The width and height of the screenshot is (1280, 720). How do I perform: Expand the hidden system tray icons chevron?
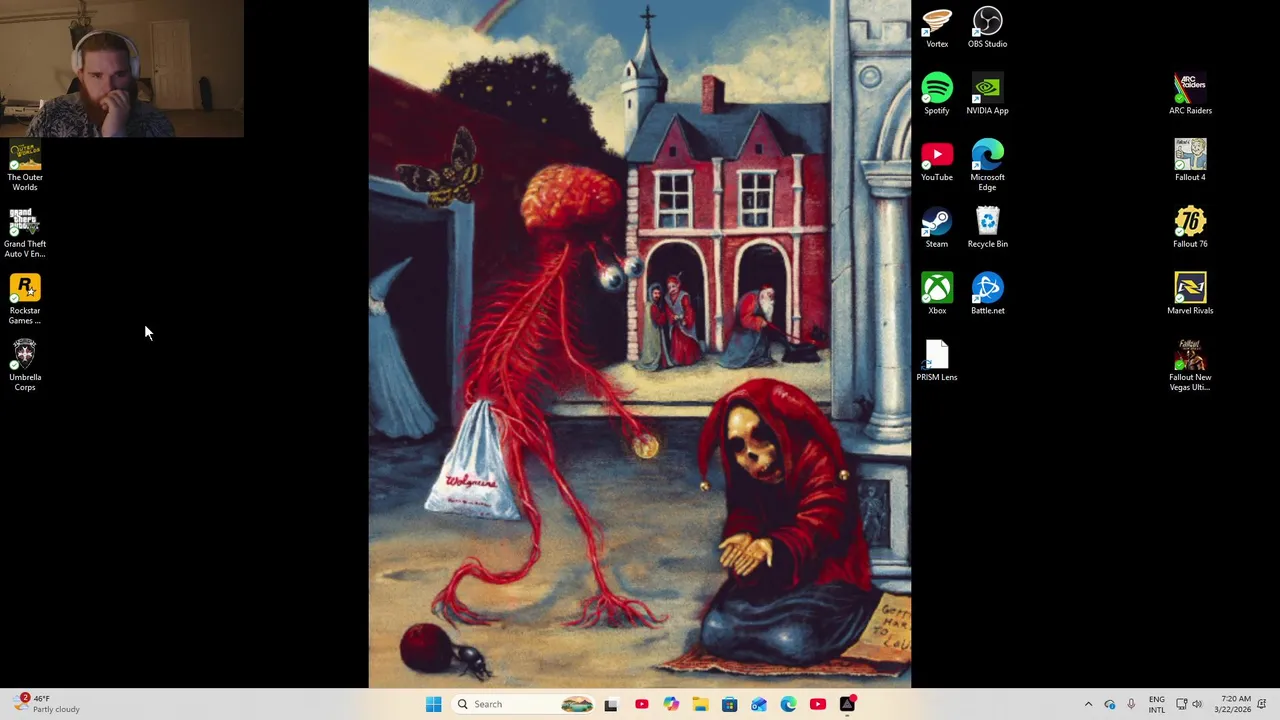tap(1088, 704)
